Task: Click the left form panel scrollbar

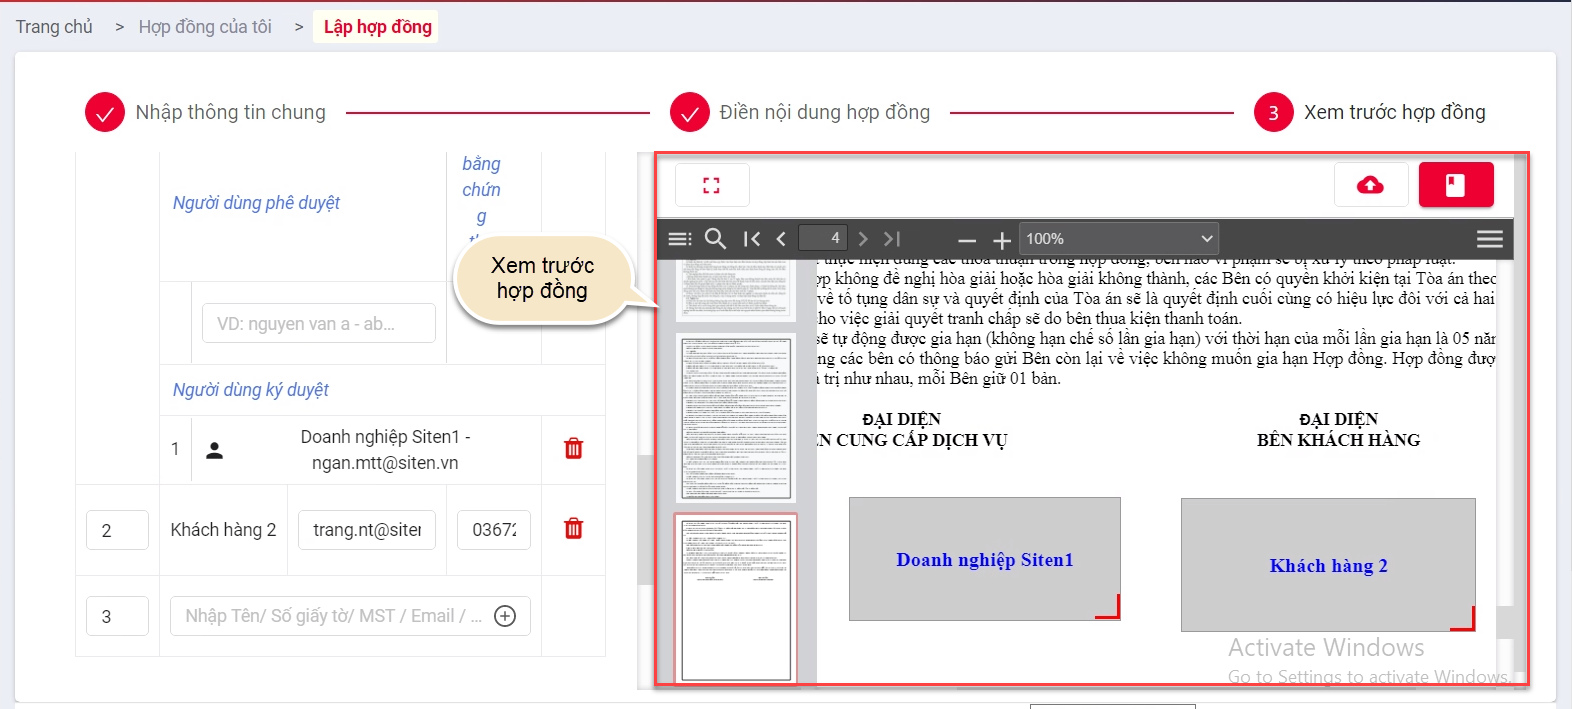Action: point(645,520)
